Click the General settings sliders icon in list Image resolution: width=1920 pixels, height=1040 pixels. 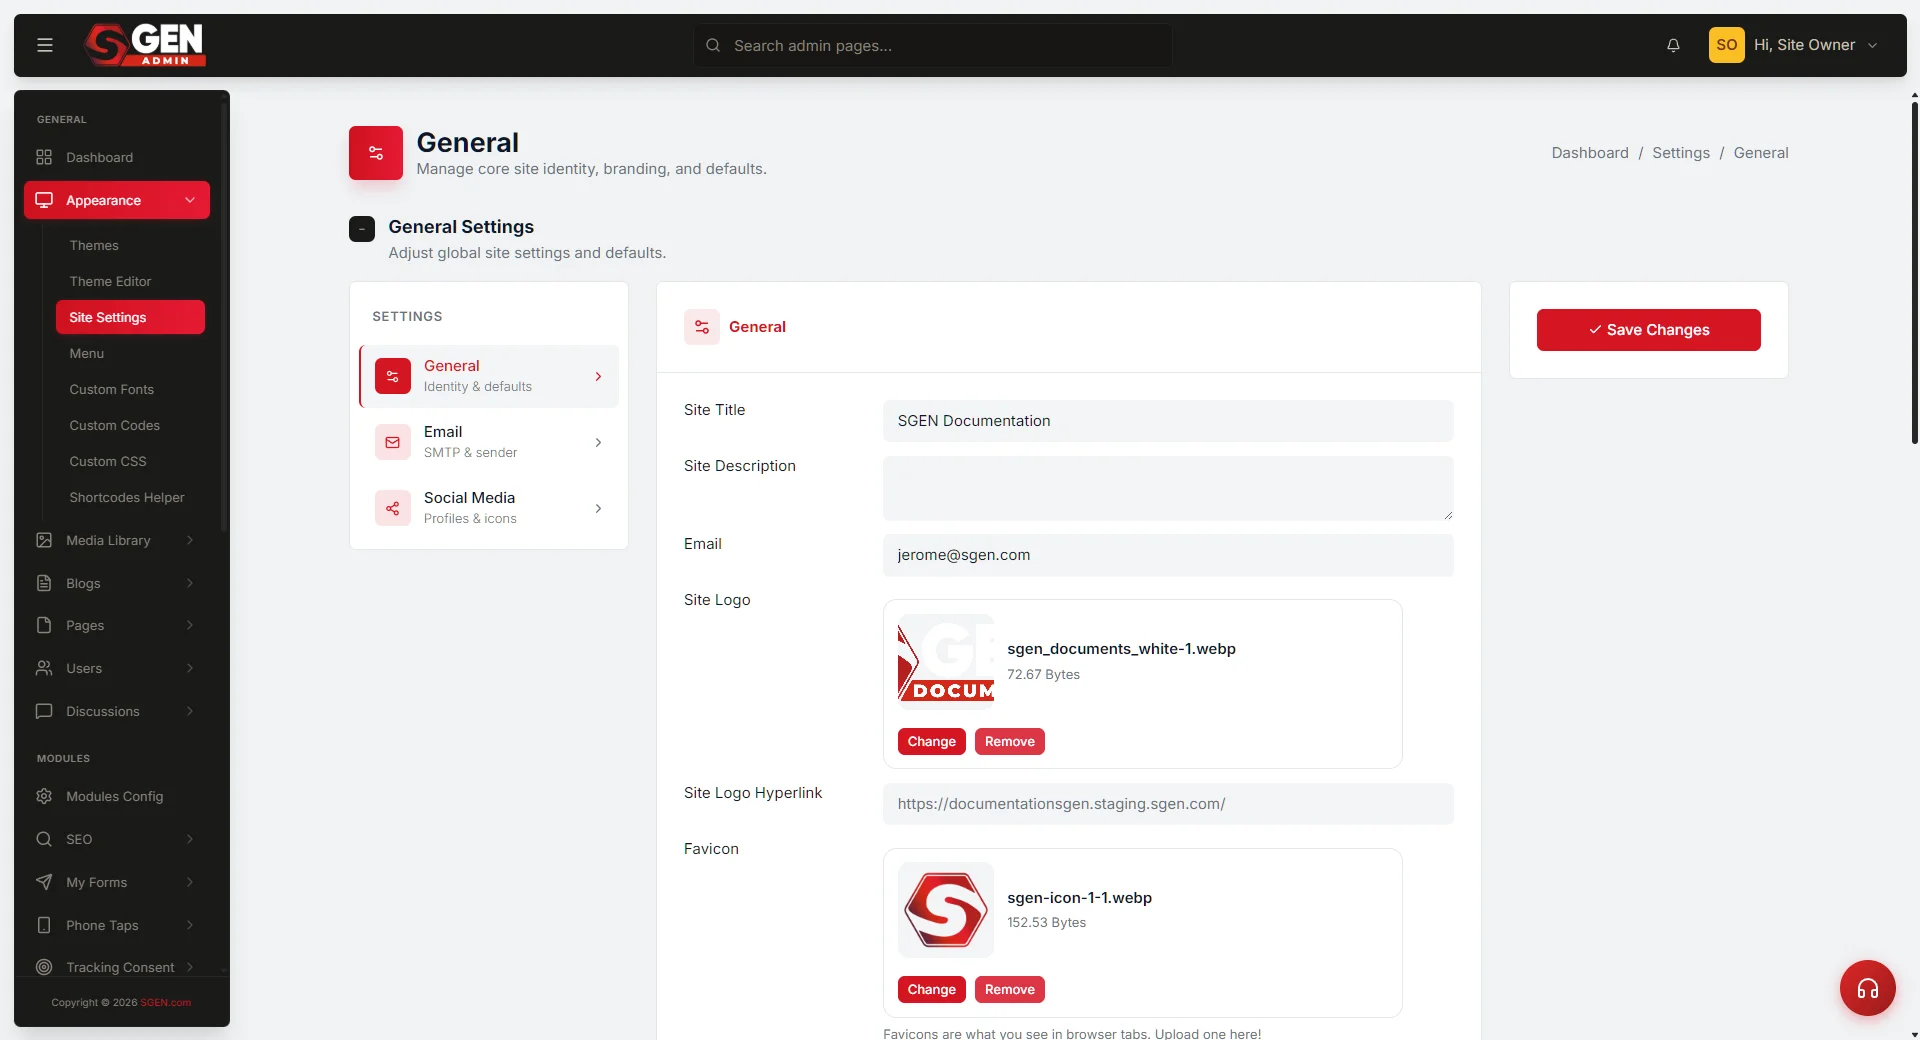393,376
